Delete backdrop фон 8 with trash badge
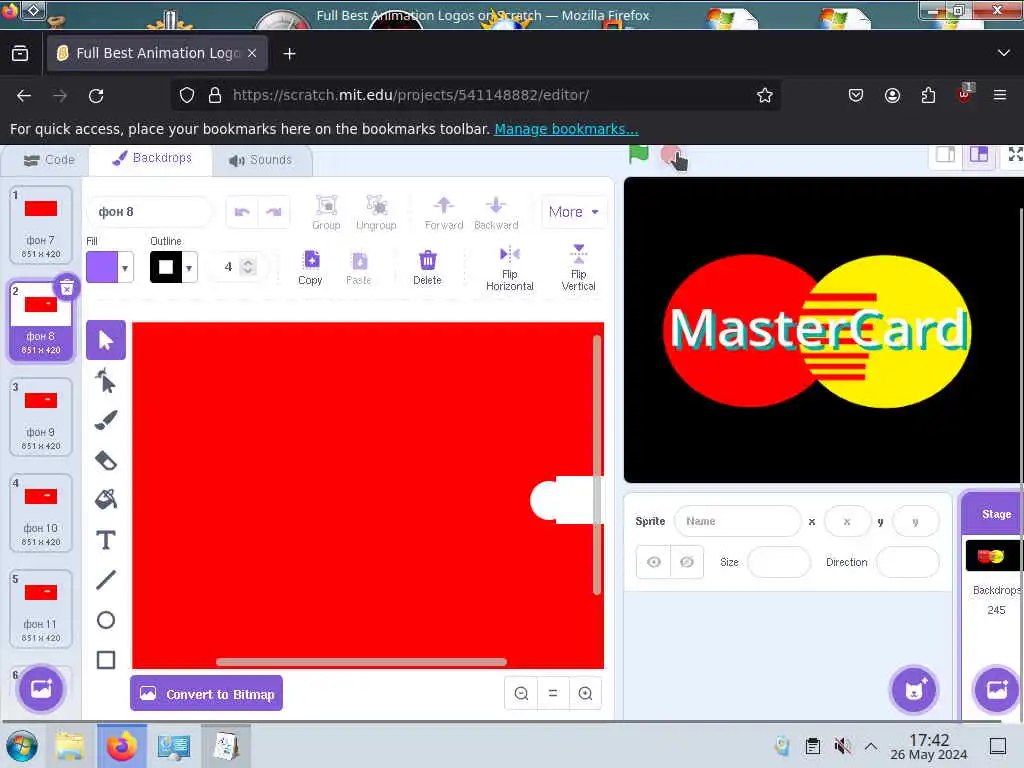The height and width of the screenshot is (768, 1024). pos(67,287)
